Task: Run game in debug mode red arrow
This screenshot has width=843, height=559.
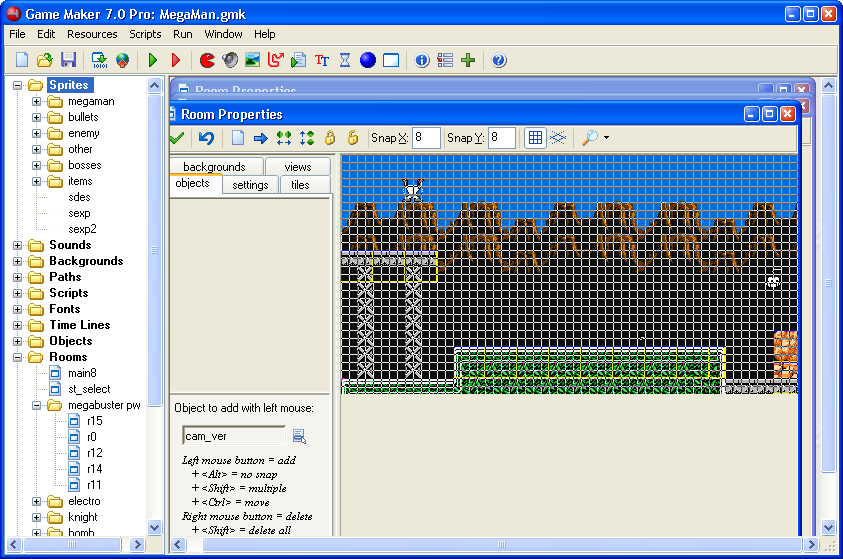Action: pyautogui.click(x=176, y=60)
